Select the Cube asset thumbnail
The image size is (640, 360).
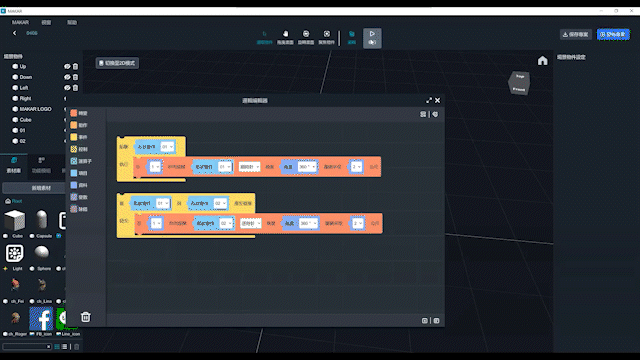tap(15, 220)
